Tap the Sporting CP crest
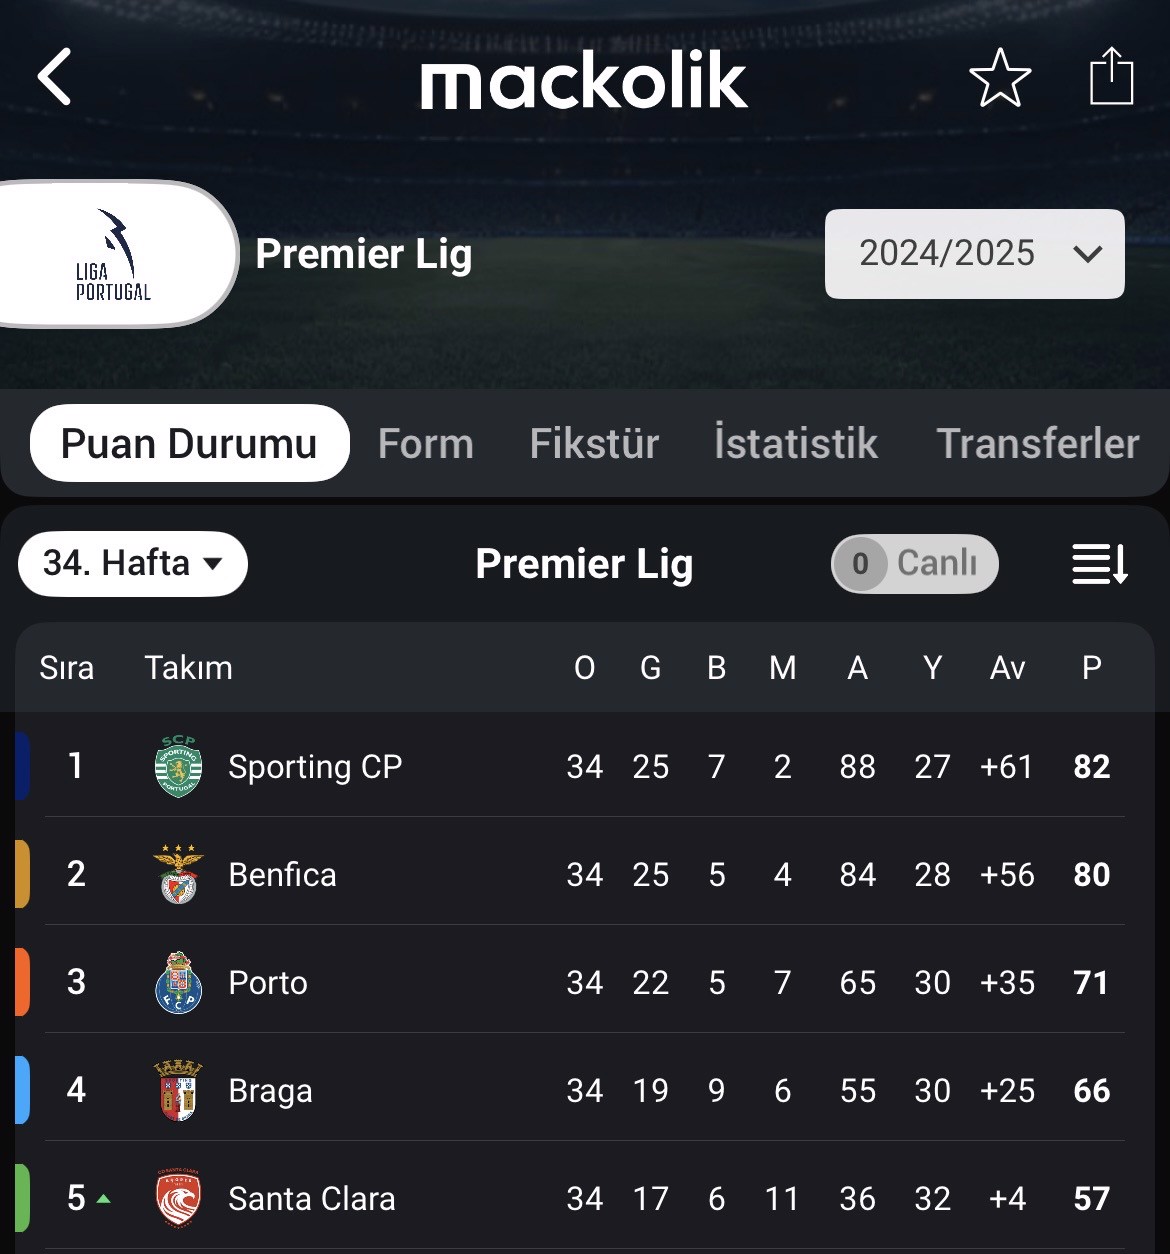 click(179, 766)
